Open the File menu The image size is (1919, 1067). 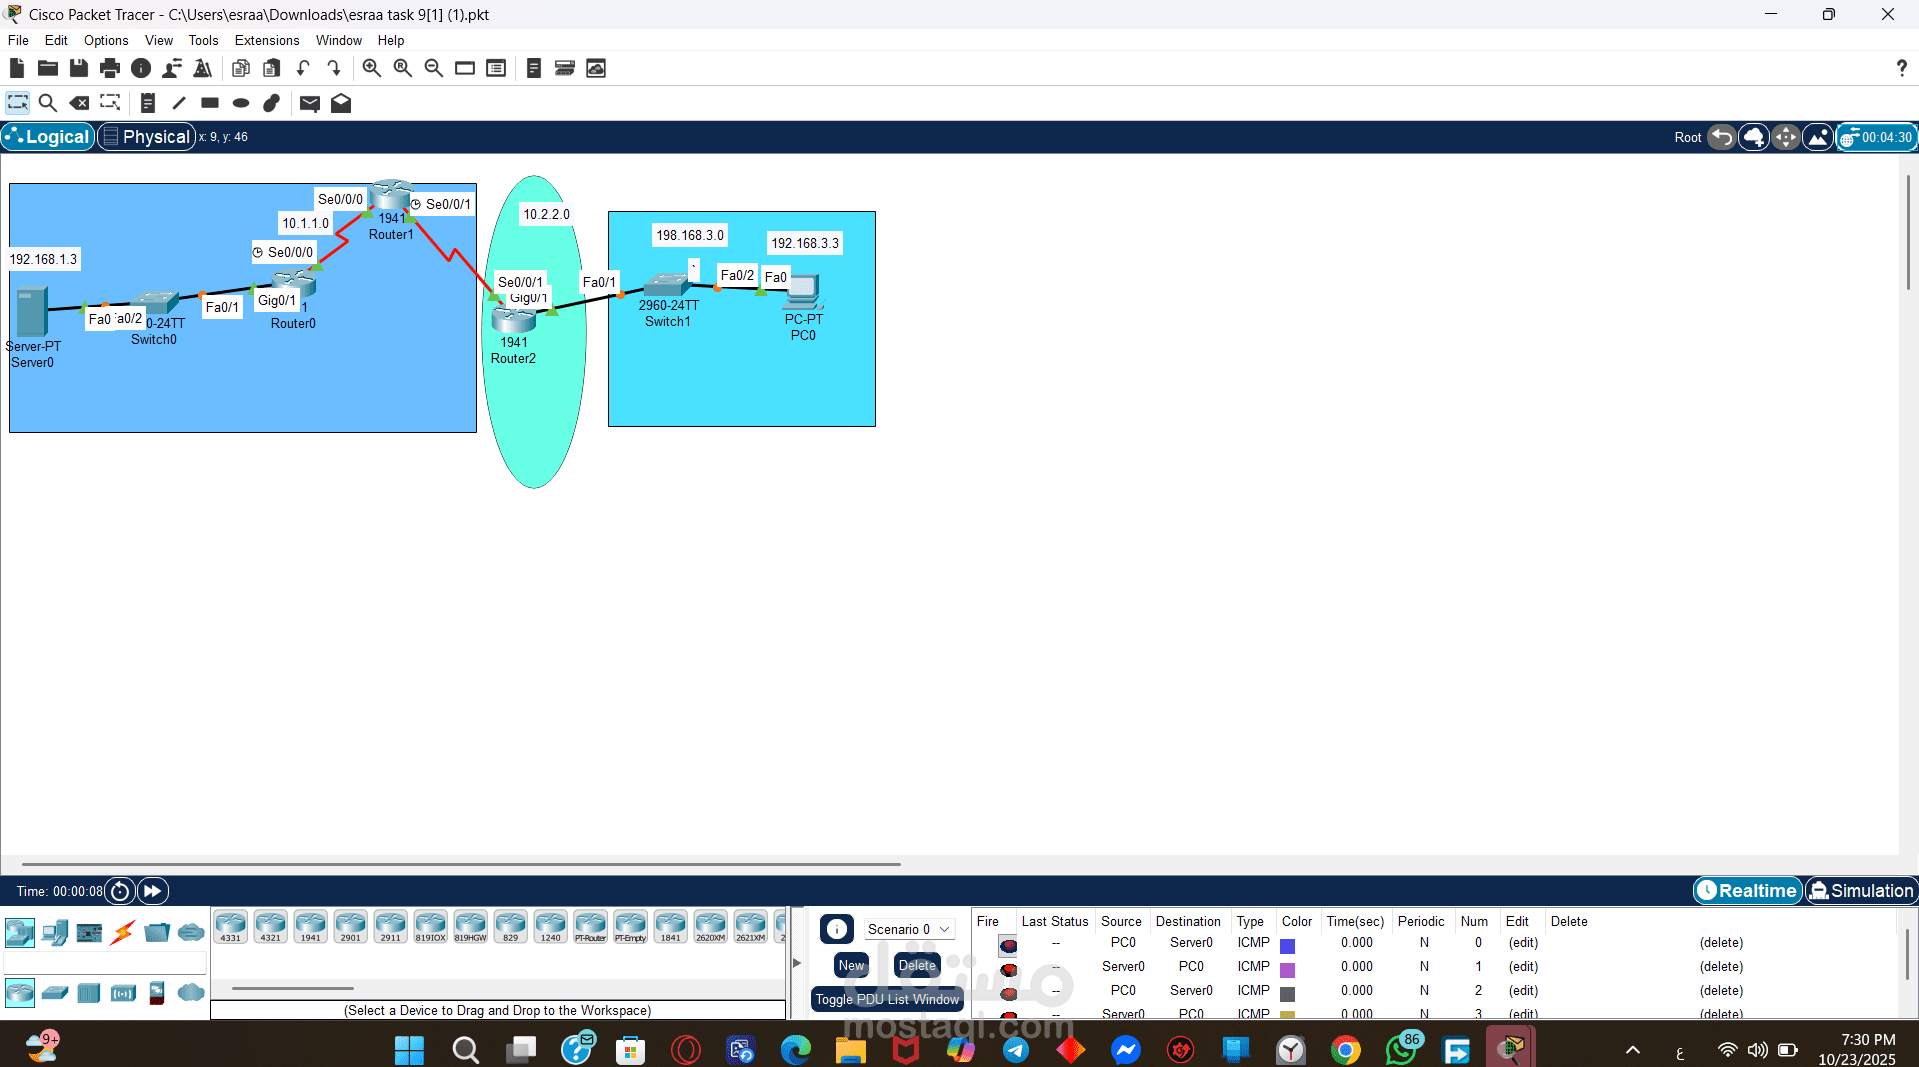point(18,40)
